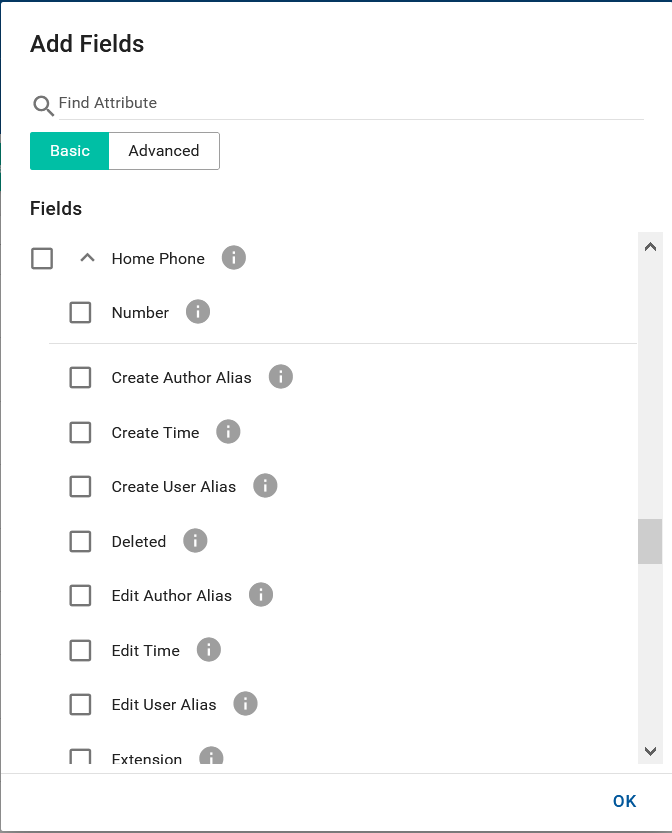Enable the Deleted field checkbox
Viewport: 672px width, 833px height.
[80, 541]
